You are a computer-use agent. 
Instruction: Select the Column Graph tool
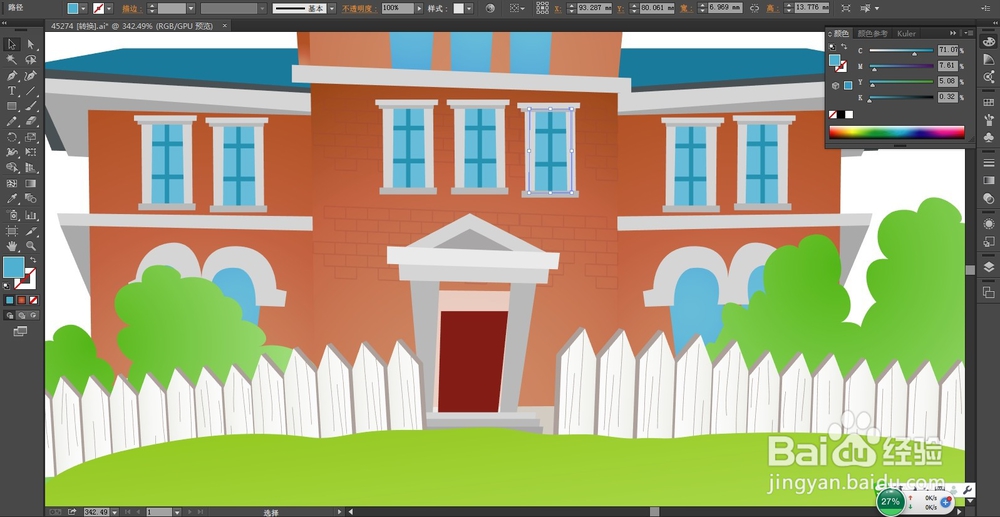click(30, 215)
